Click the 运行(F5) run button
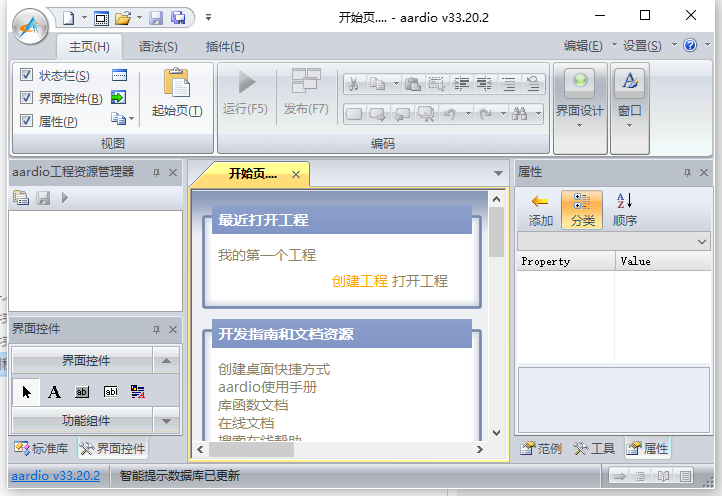 coord(245,93)
